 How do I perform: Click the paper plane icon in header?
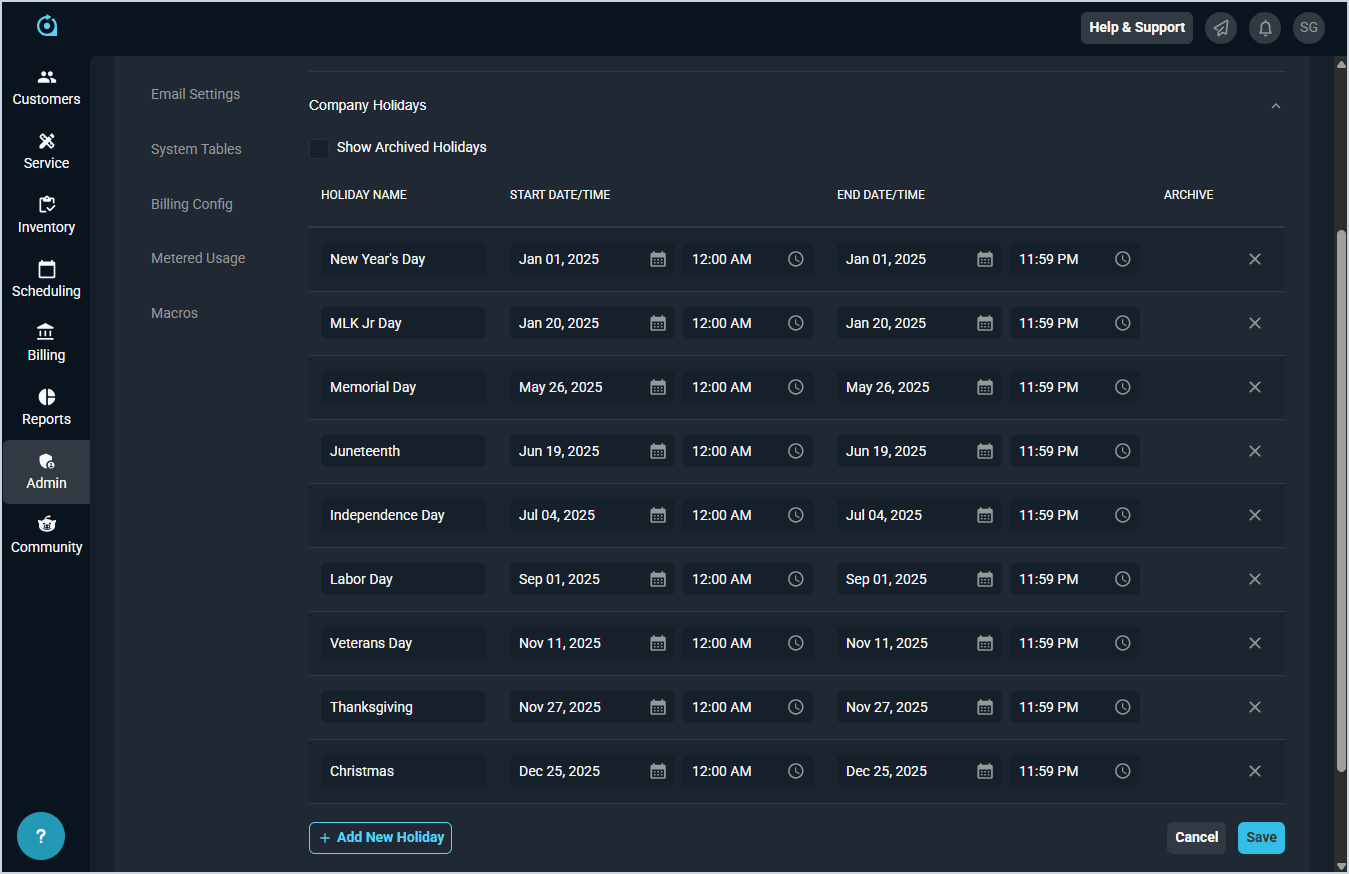[1220, 28]
